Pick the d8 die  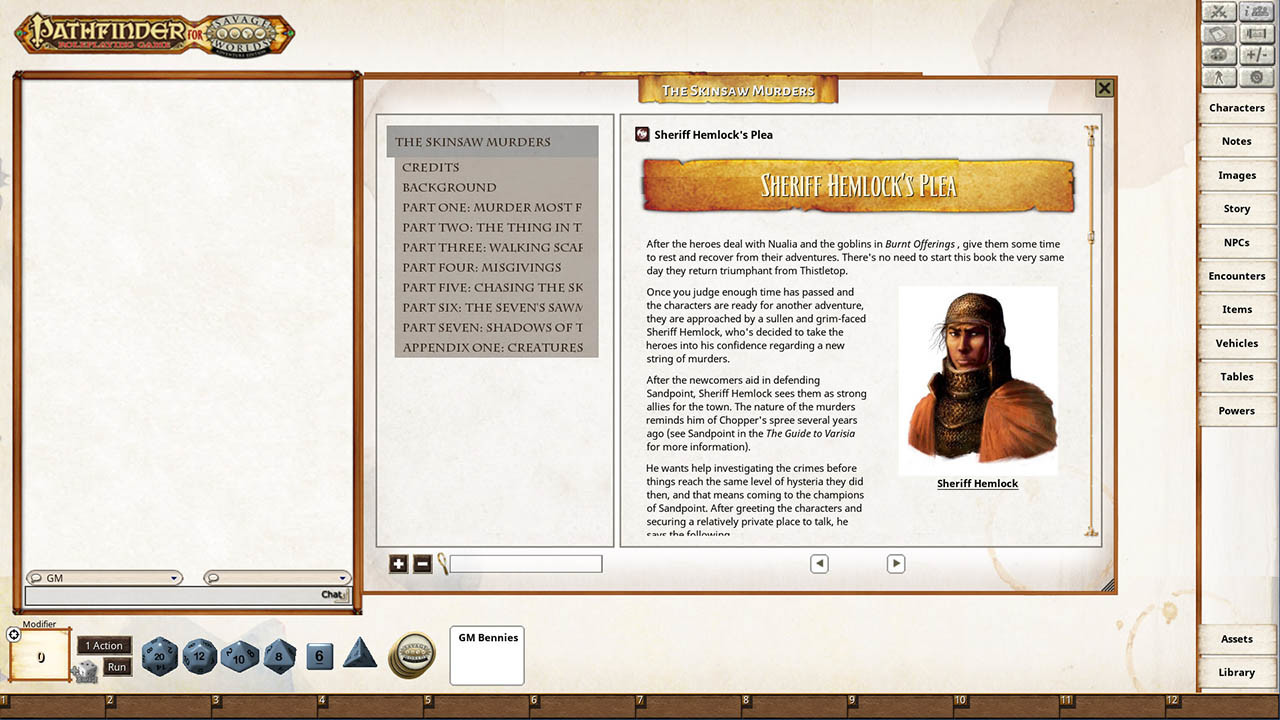[x=280, y=656]
